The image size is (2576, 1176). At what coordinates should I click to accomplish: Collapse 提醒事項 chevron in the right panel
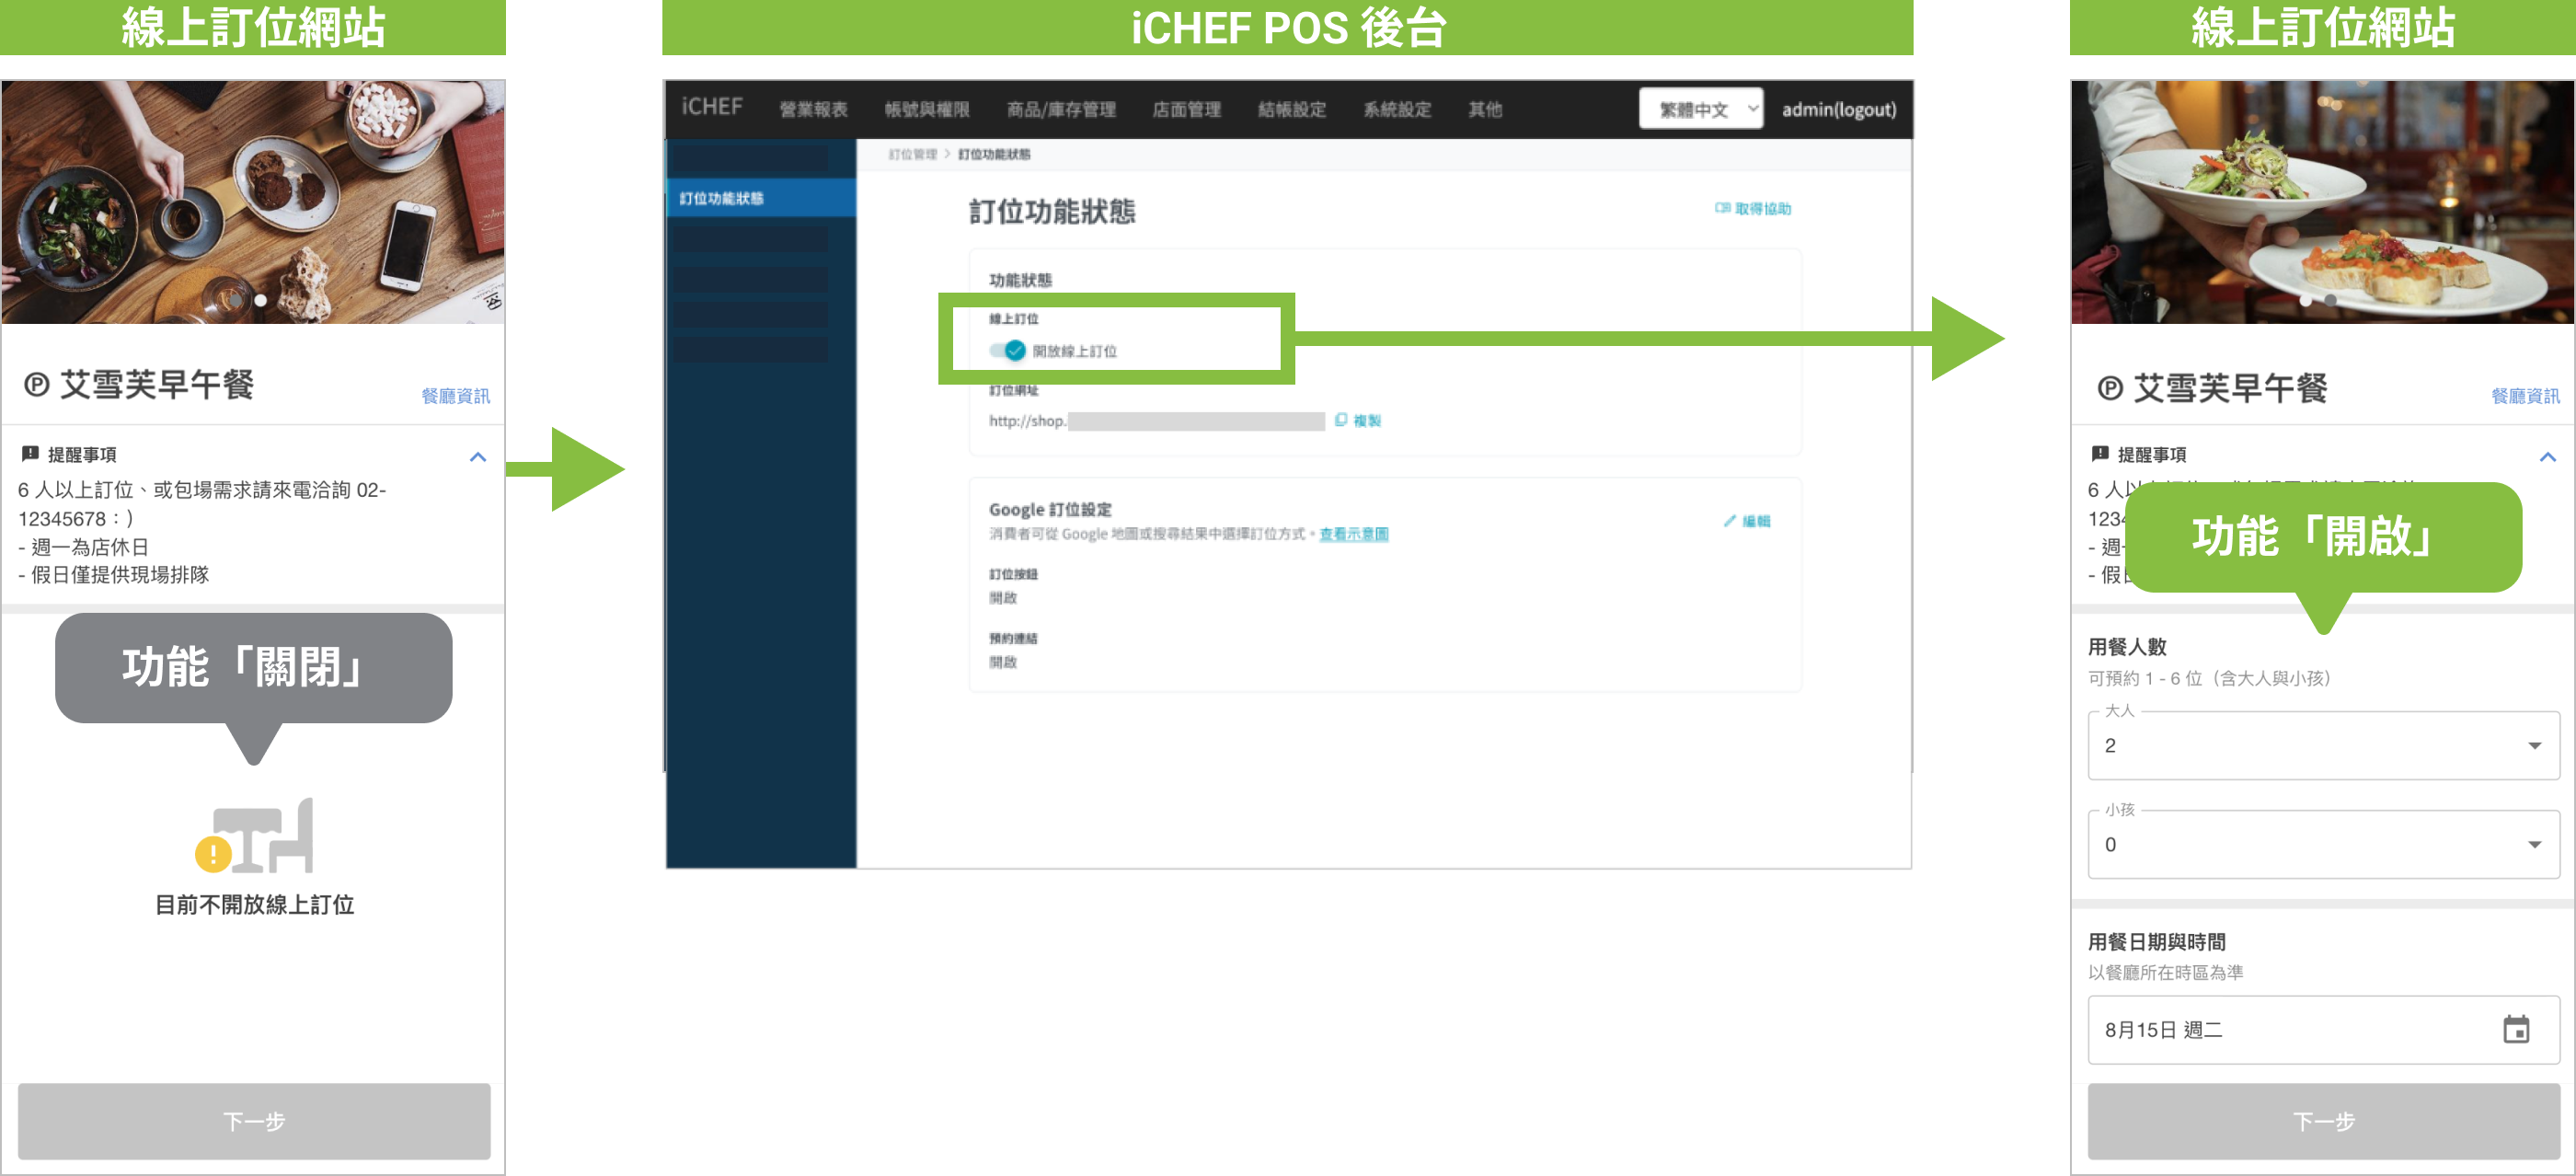2547,457
